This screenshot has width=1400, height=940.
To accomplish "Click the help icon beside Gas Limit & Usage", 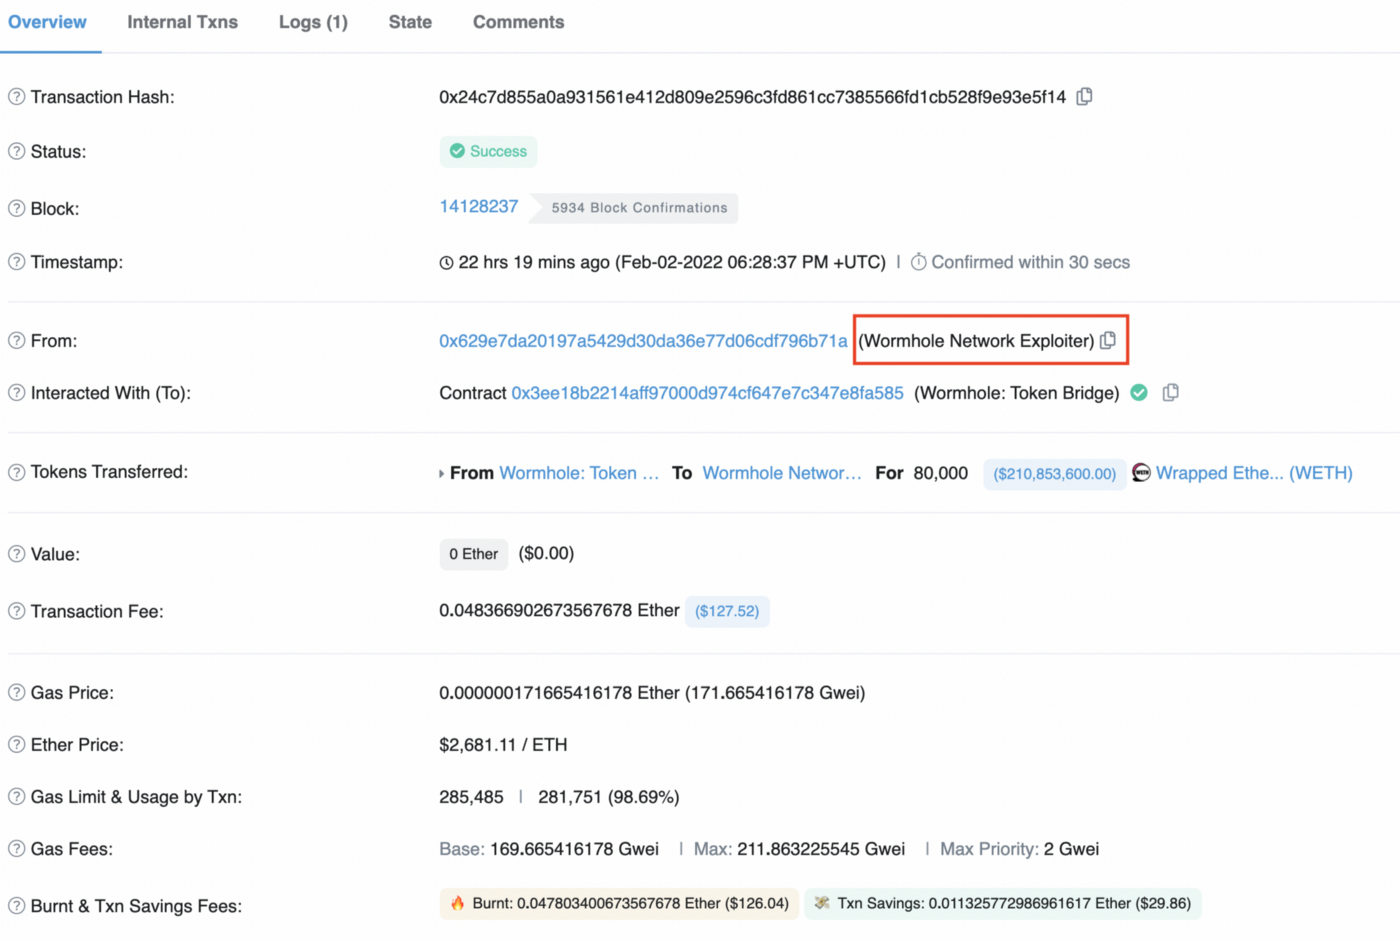I will [x=16, y=797].
